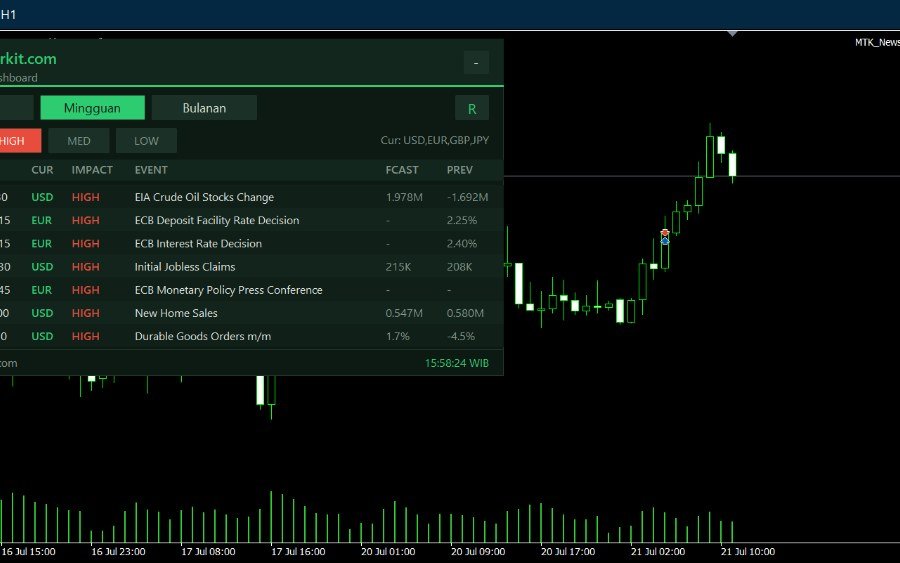Select the Initial Jobless Claims event
The height and width of the screenshot is (563, 900).
[185, 267]
